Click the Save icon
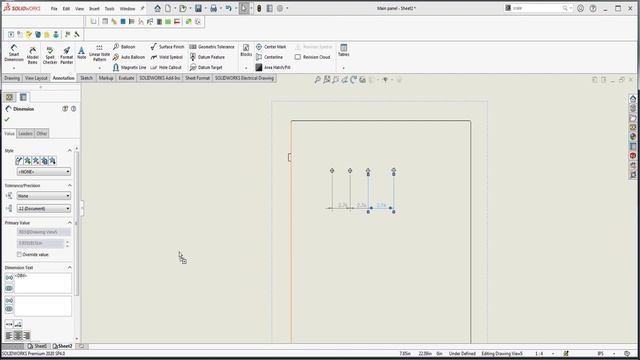Screen dimensions: 640x360 198,8
